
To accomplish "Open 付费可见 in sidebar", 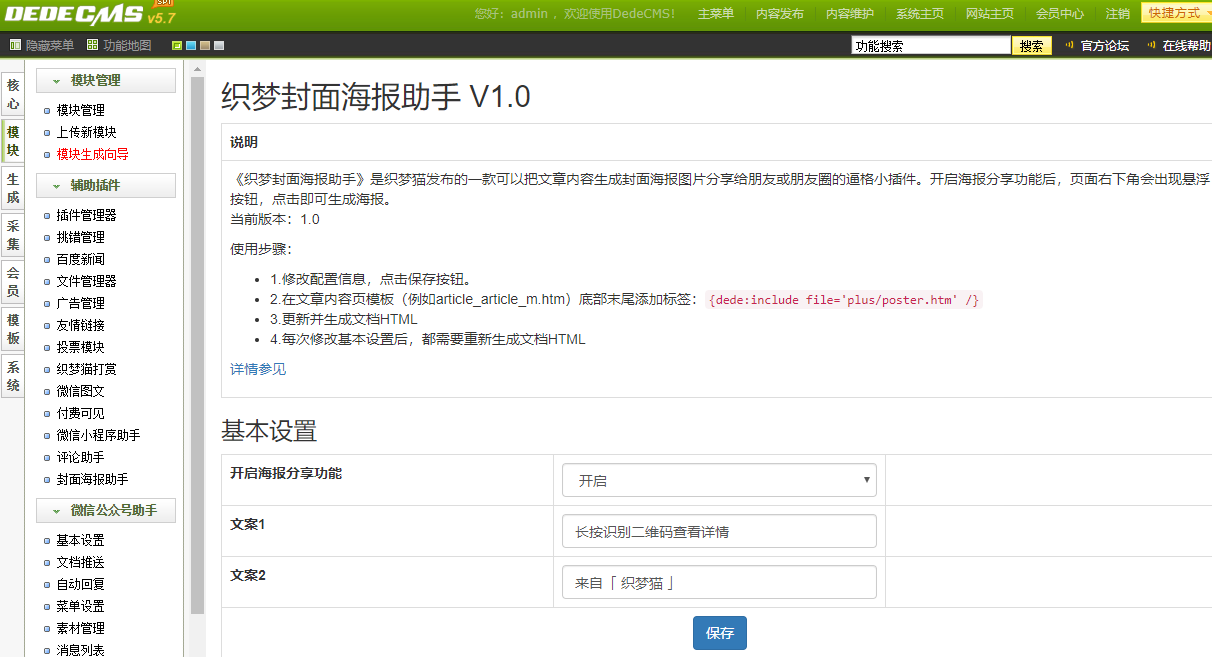I will pos(80,413).
